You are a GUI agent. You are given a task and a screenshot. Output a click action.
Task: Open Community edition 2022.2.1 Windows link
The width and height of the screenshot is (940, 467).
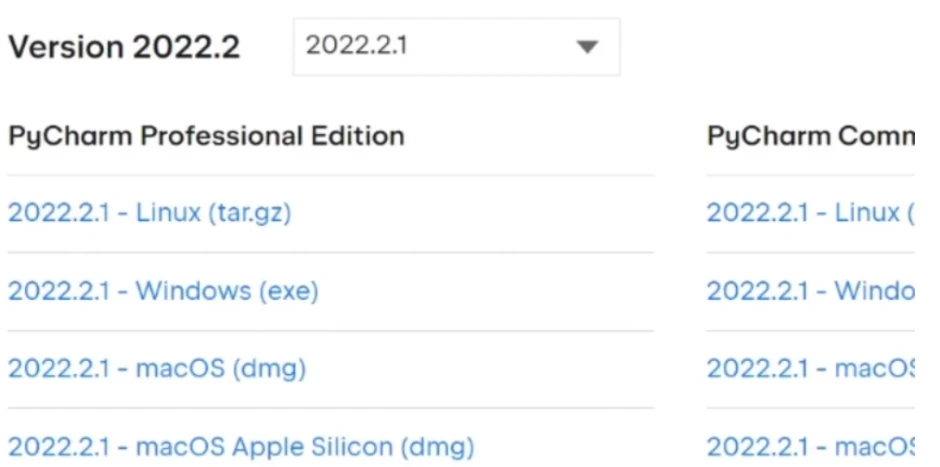pos(810,291)
